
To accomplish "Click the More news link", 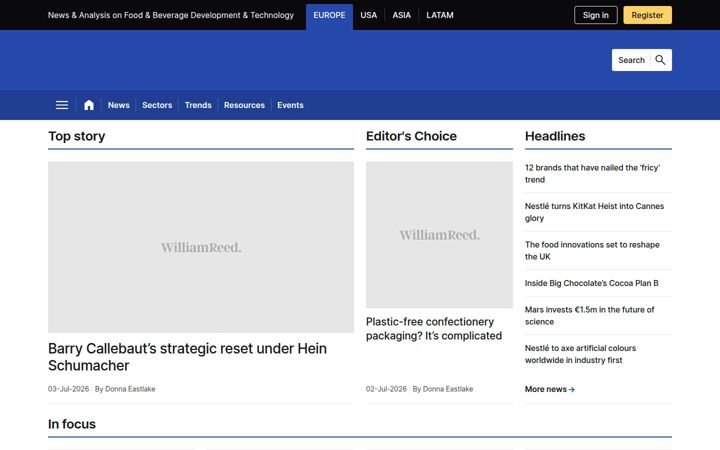I will [x=550, y=389].
